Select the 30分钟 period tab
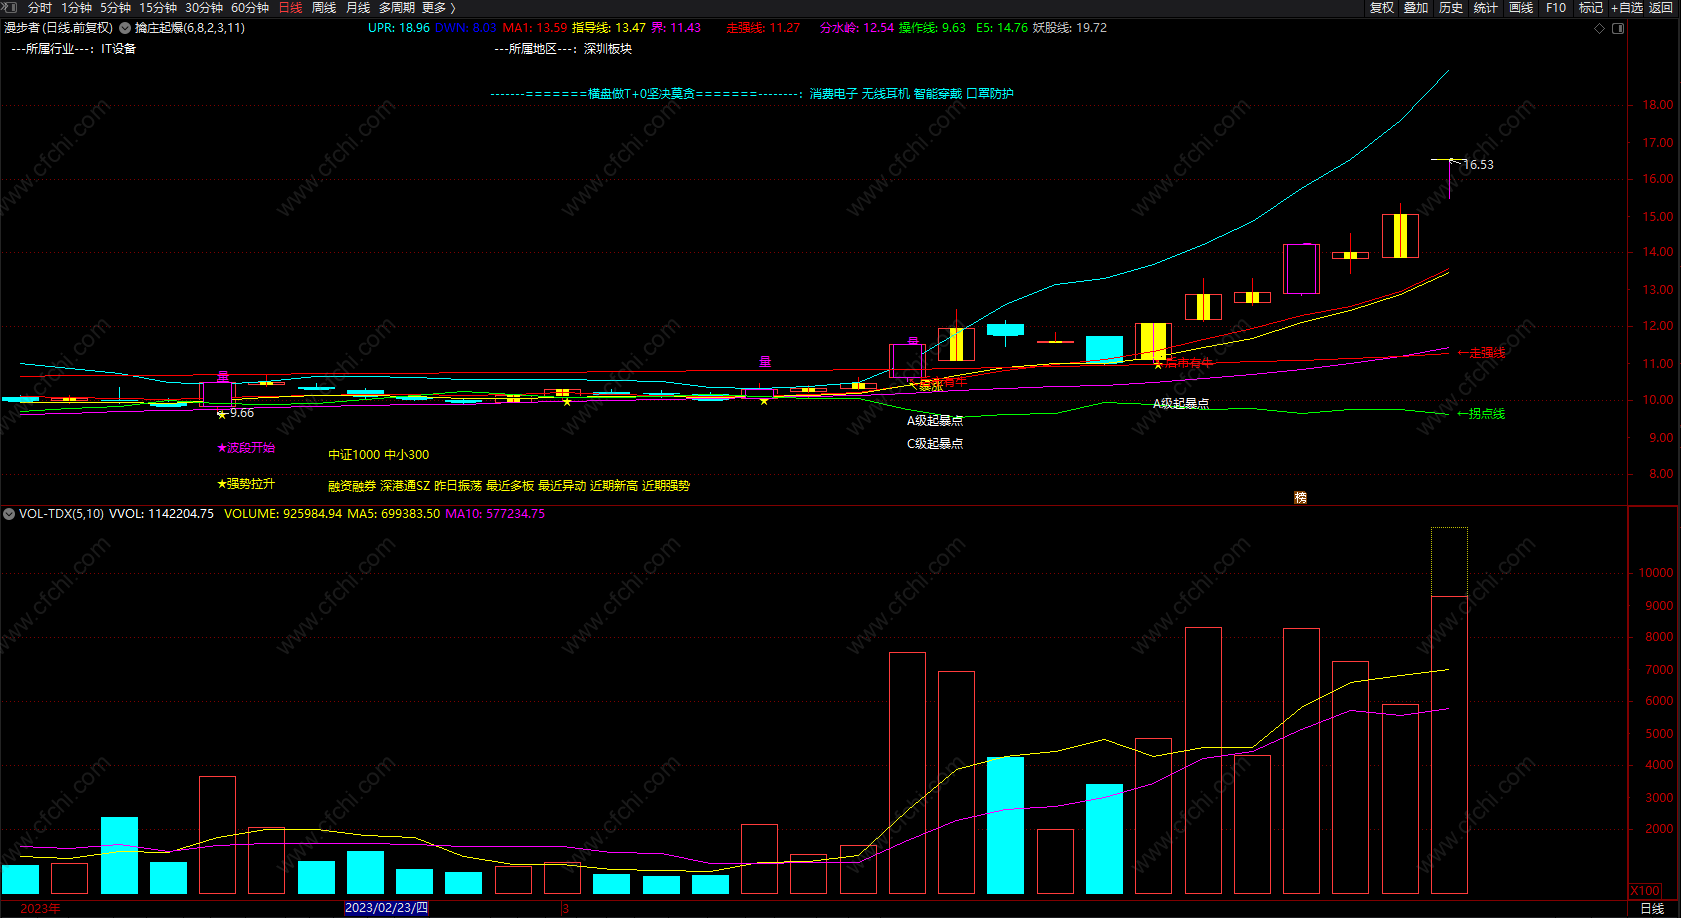The width and height of the screenshot is (1681, 918). pos(204,8)
